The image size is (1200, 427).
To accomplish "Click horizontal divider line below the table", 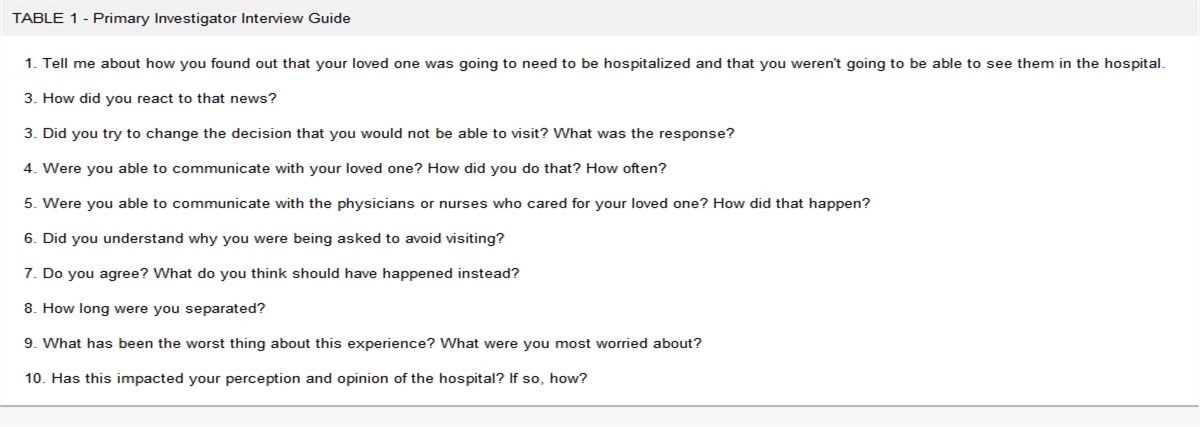I will 600,406.
